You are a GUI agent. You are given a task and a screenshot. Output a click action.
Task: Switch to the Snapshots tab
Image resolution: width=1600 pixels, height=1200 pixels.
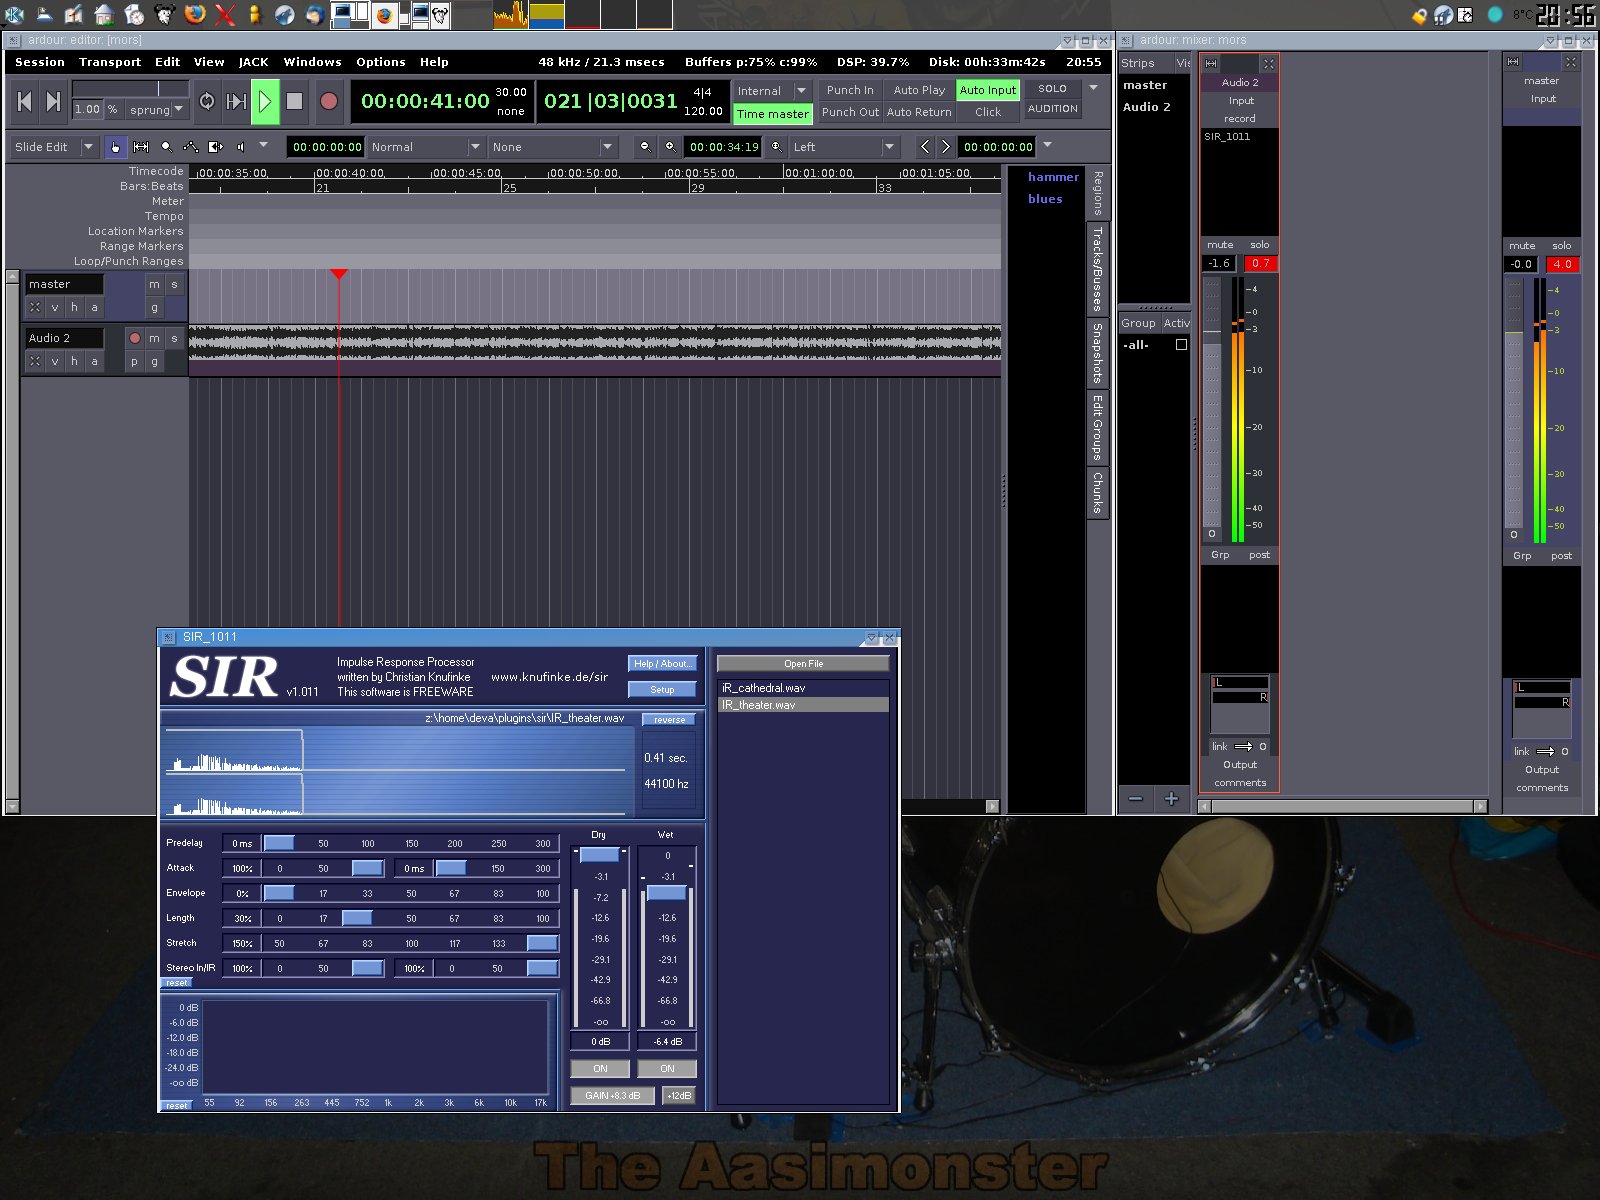pos(1097,353)
